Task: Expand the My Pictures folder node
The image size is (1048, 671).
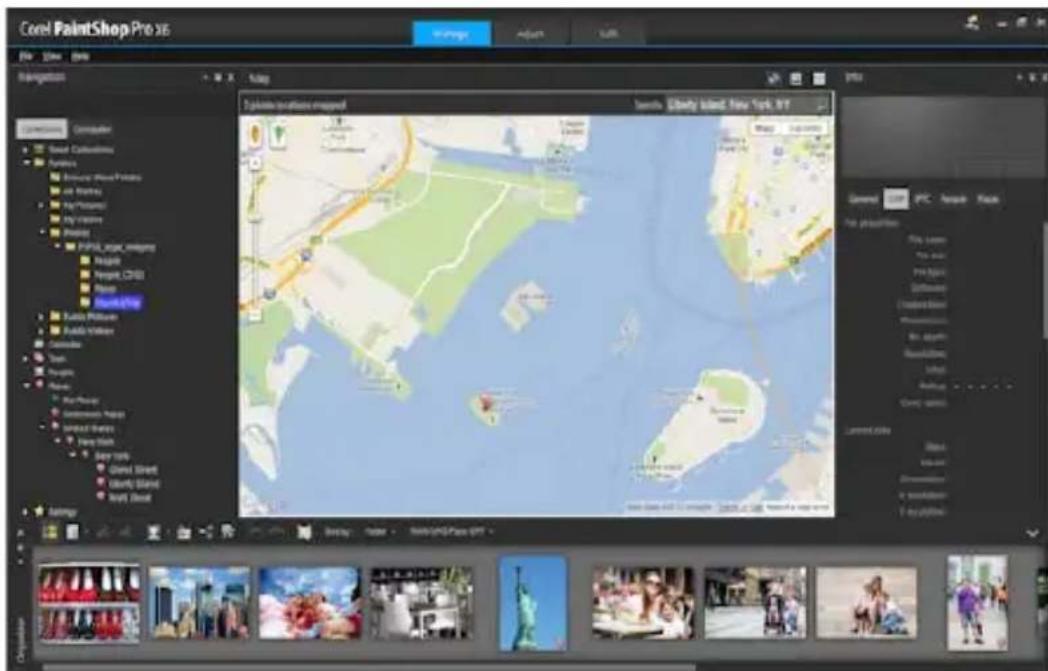Action: coord(42,205)
